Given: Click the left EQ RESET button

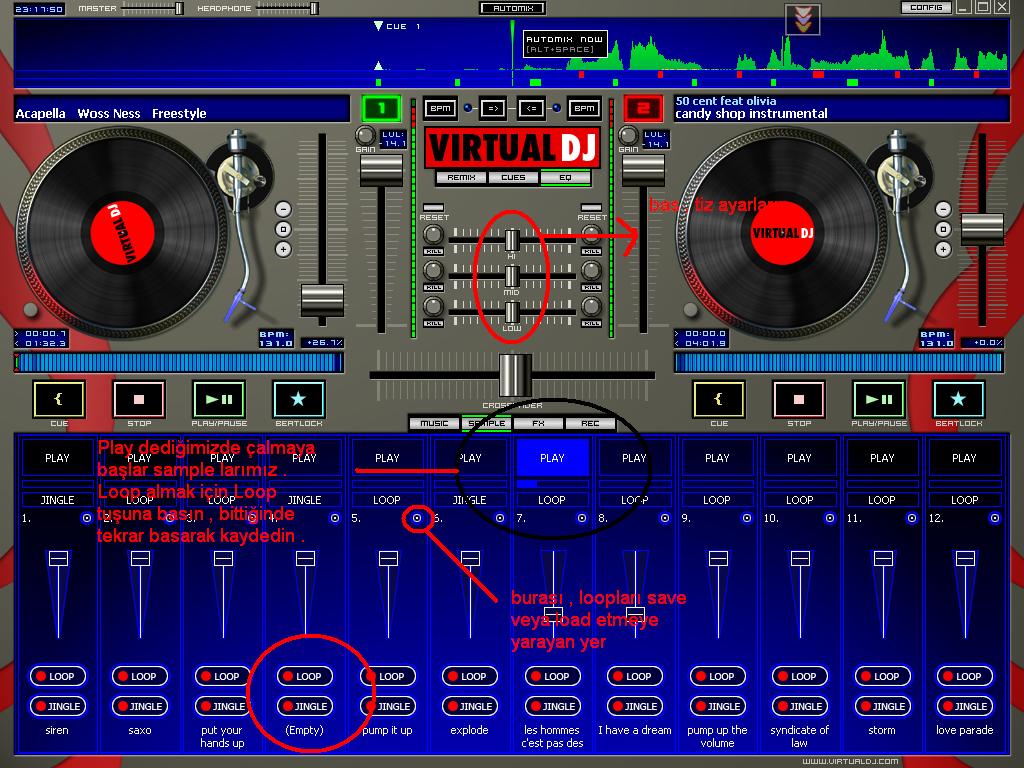Looking at the screenshot, I should coord(434,208).
